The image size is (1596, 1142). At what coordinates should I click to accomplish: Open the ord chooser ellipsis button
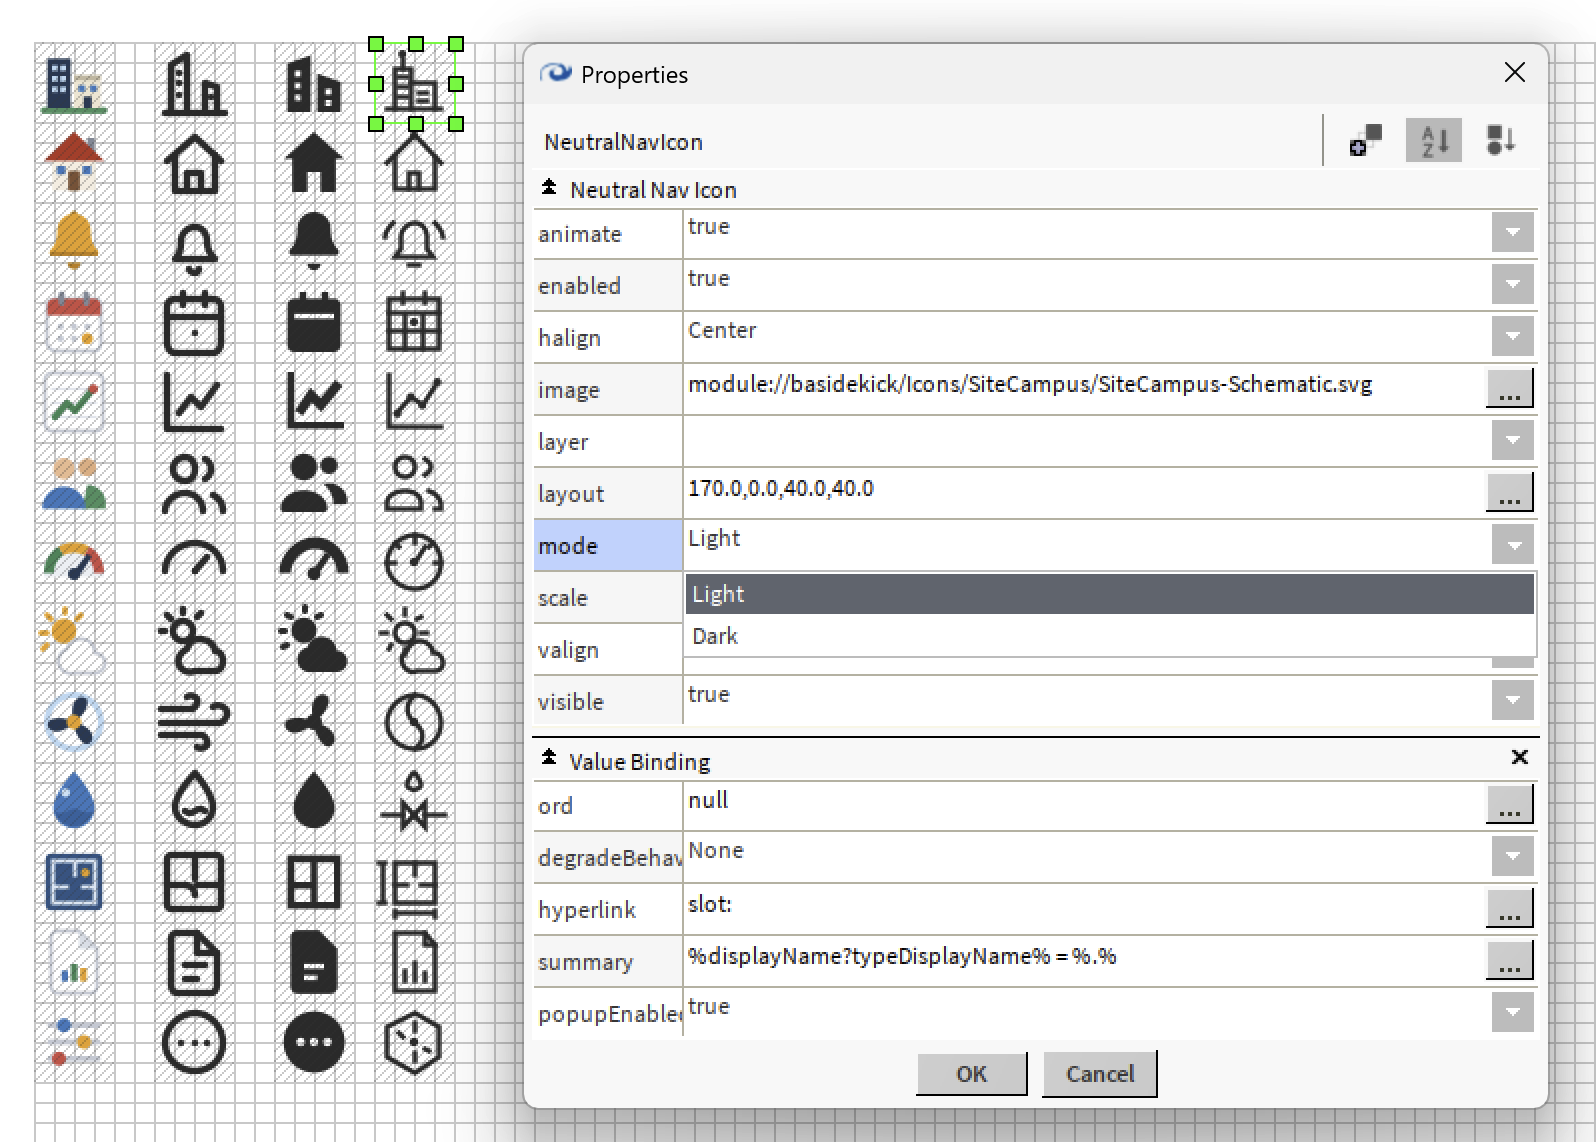[x=1509, y=804]
